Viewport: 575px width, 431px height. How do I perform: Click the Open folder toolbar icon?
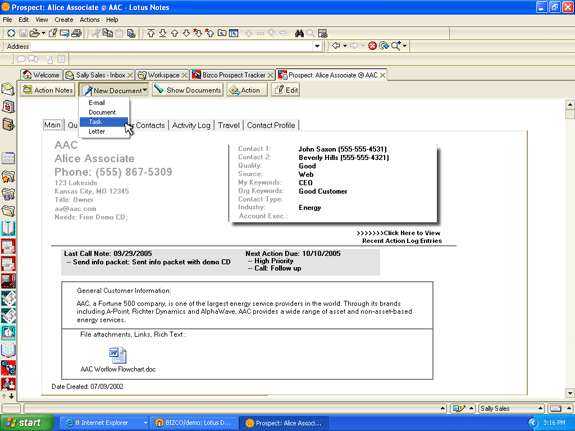[34, 33]
